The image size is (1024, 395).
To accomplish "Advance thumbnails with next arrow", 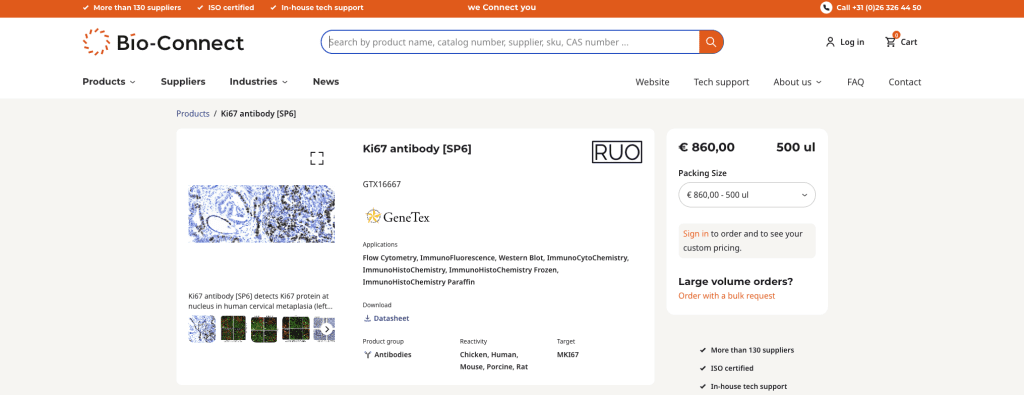I will (327, 329).
